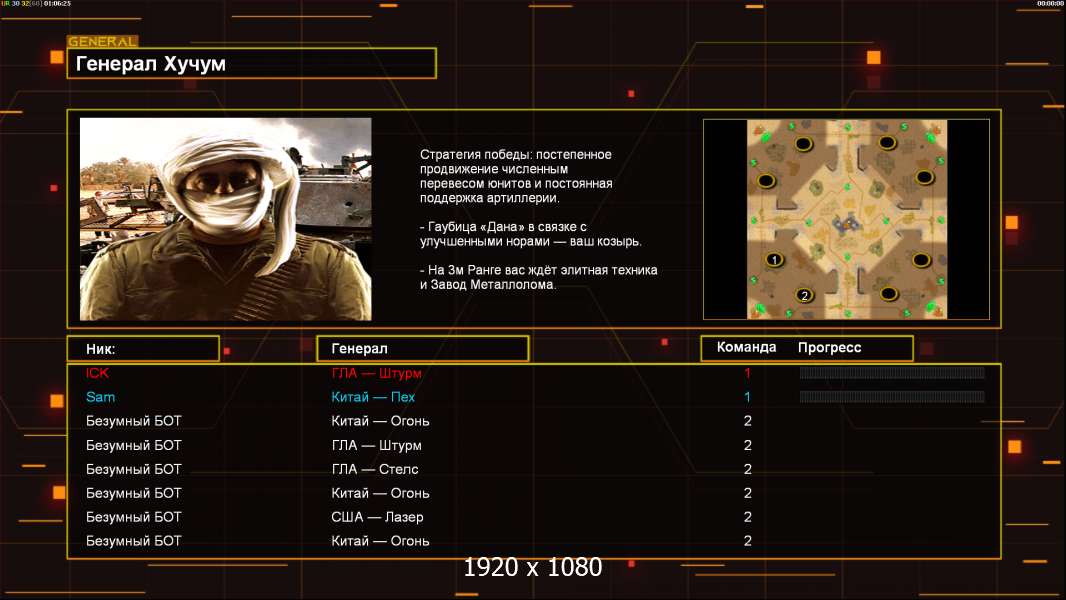Image resolution: width=1066 pixels, height=600 pixels.
Task: Click 'ГЛА — Стелс' general entry
Action: (x=375, y=469)
